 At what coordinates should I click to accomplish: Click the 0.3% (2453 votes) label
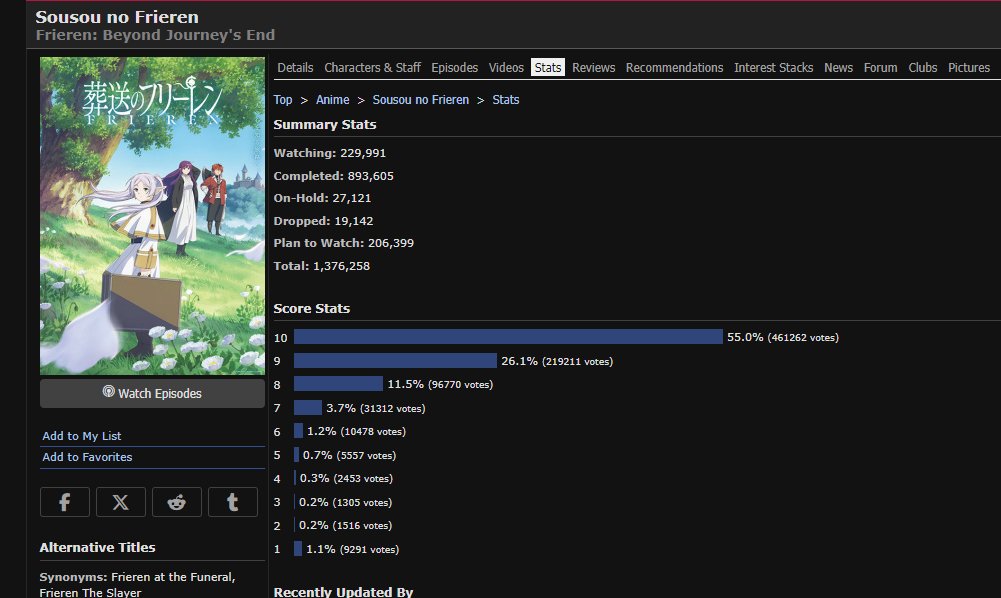[346, 478]
